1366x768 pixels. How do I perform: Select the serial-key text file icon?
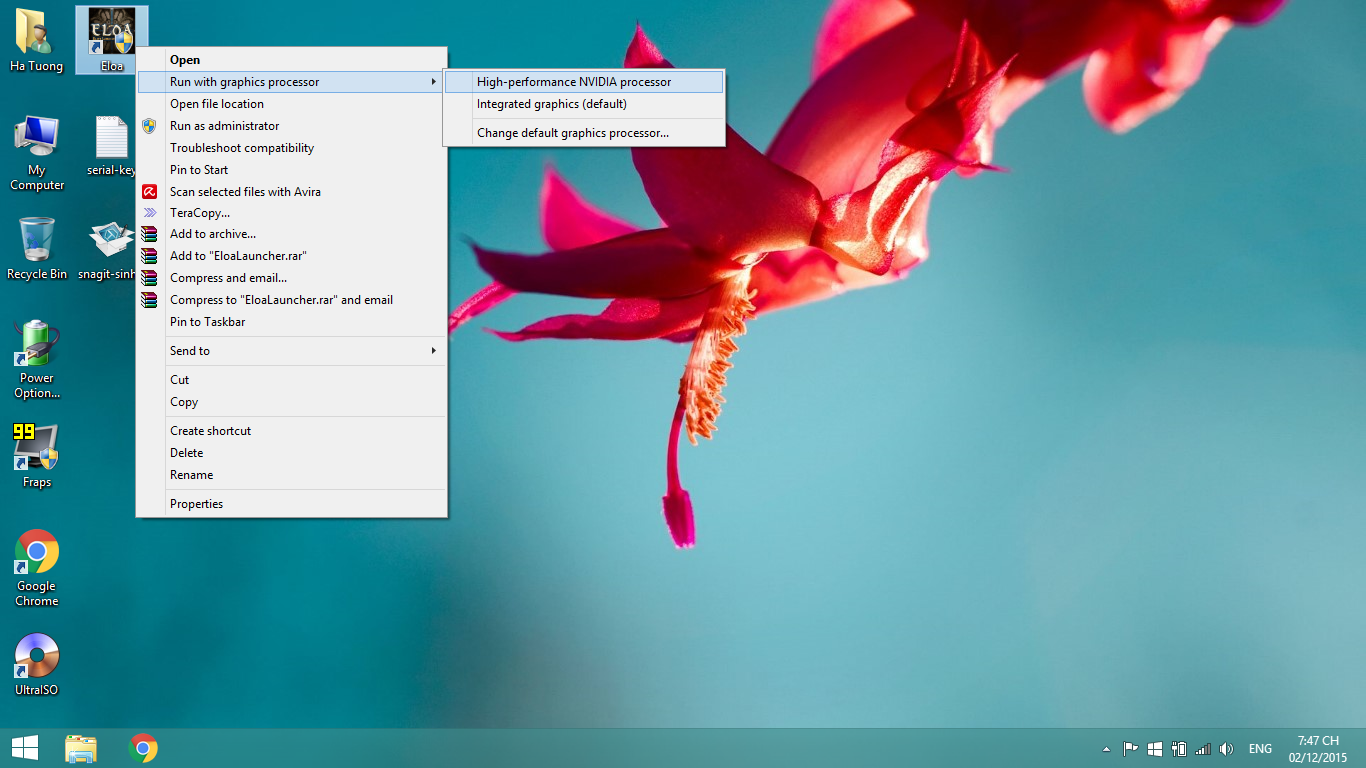point(112,145)
